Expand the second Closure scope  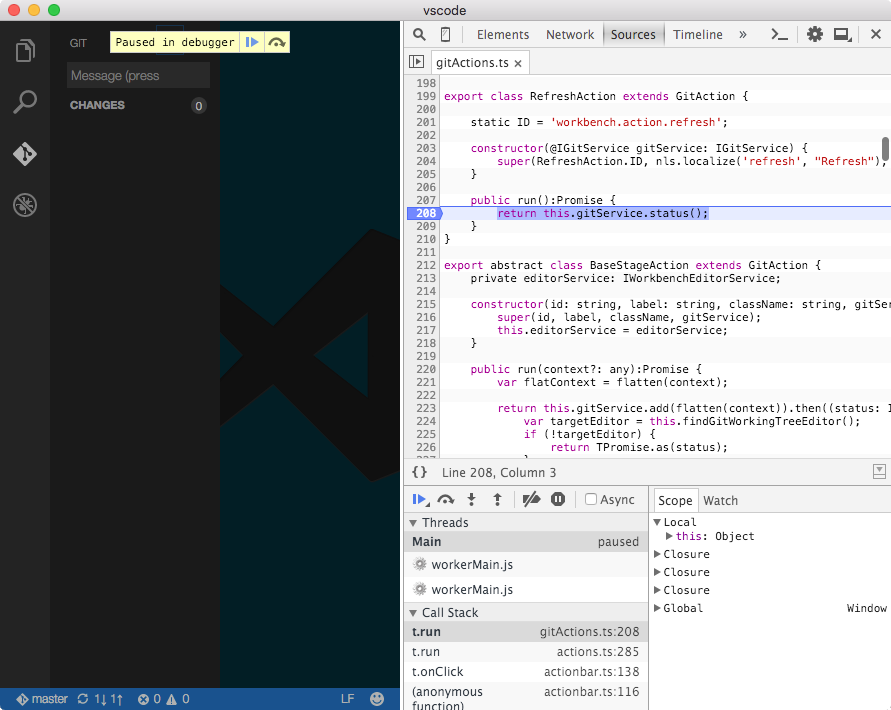(x=657, y=572)
